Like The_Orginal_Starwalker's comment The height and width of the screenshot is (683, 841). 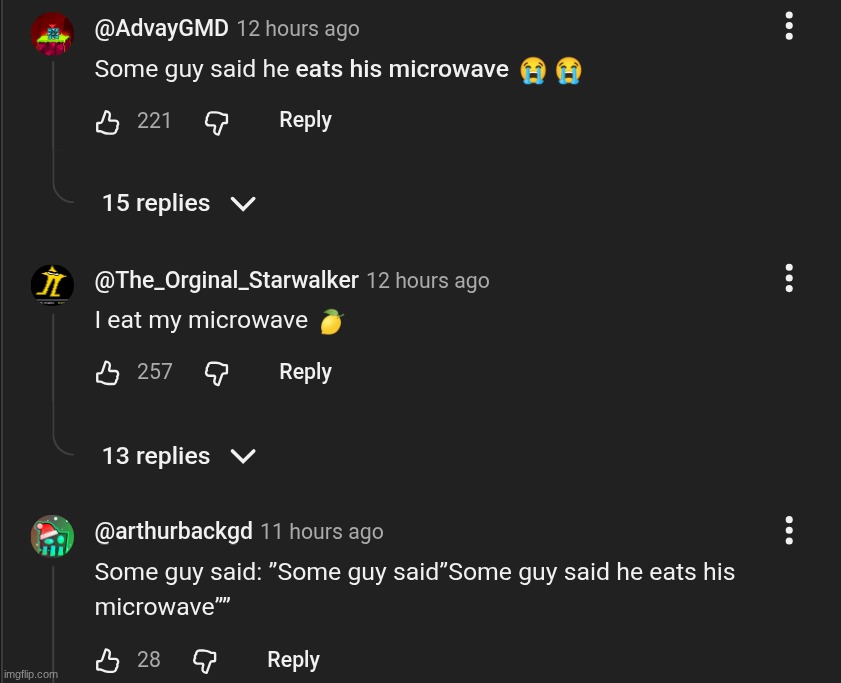107,372
